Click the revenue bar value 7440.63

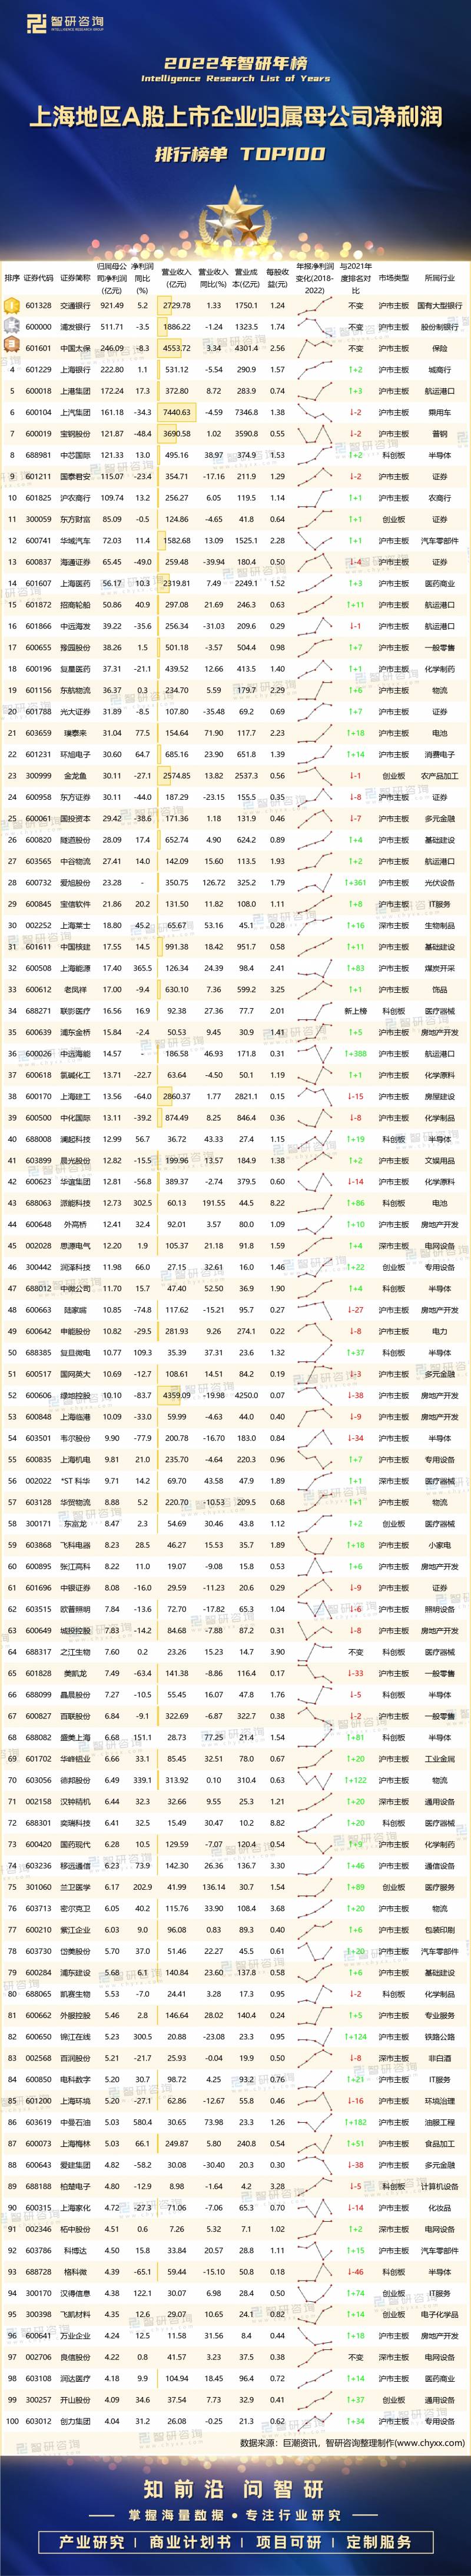[176, 412]
